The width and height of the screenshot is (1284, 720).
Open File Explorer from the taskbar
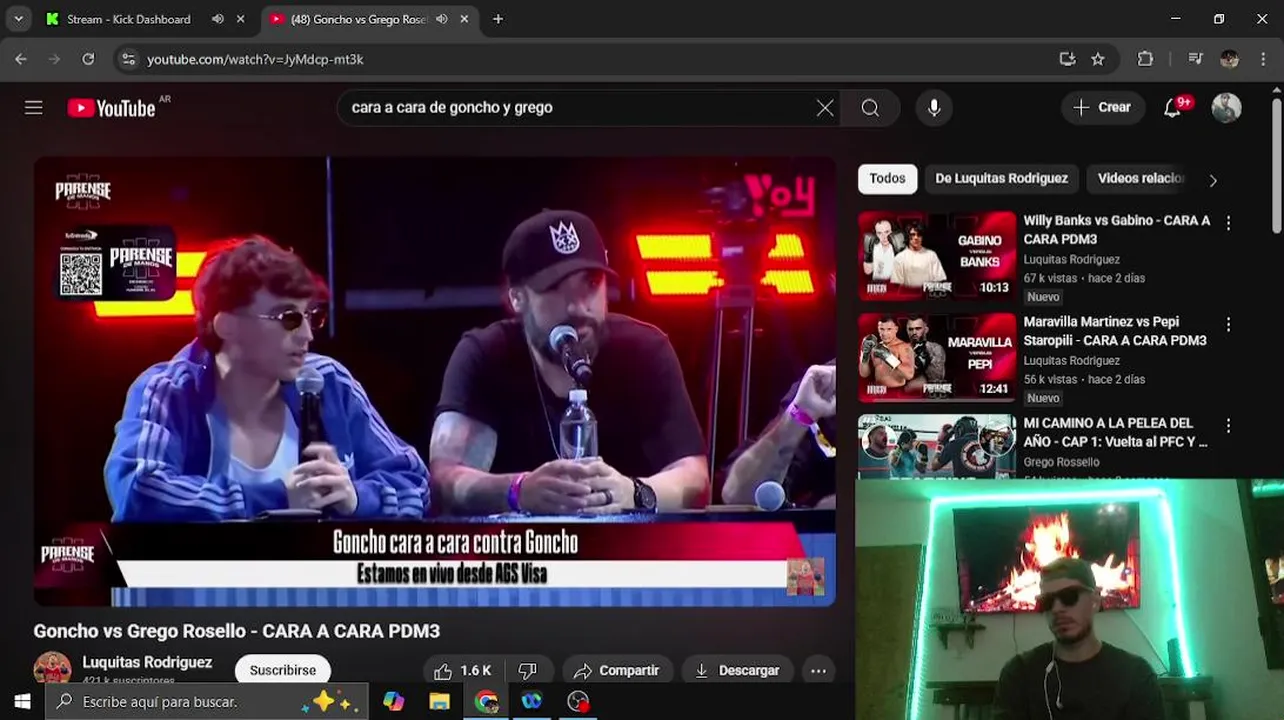(439, 701)
